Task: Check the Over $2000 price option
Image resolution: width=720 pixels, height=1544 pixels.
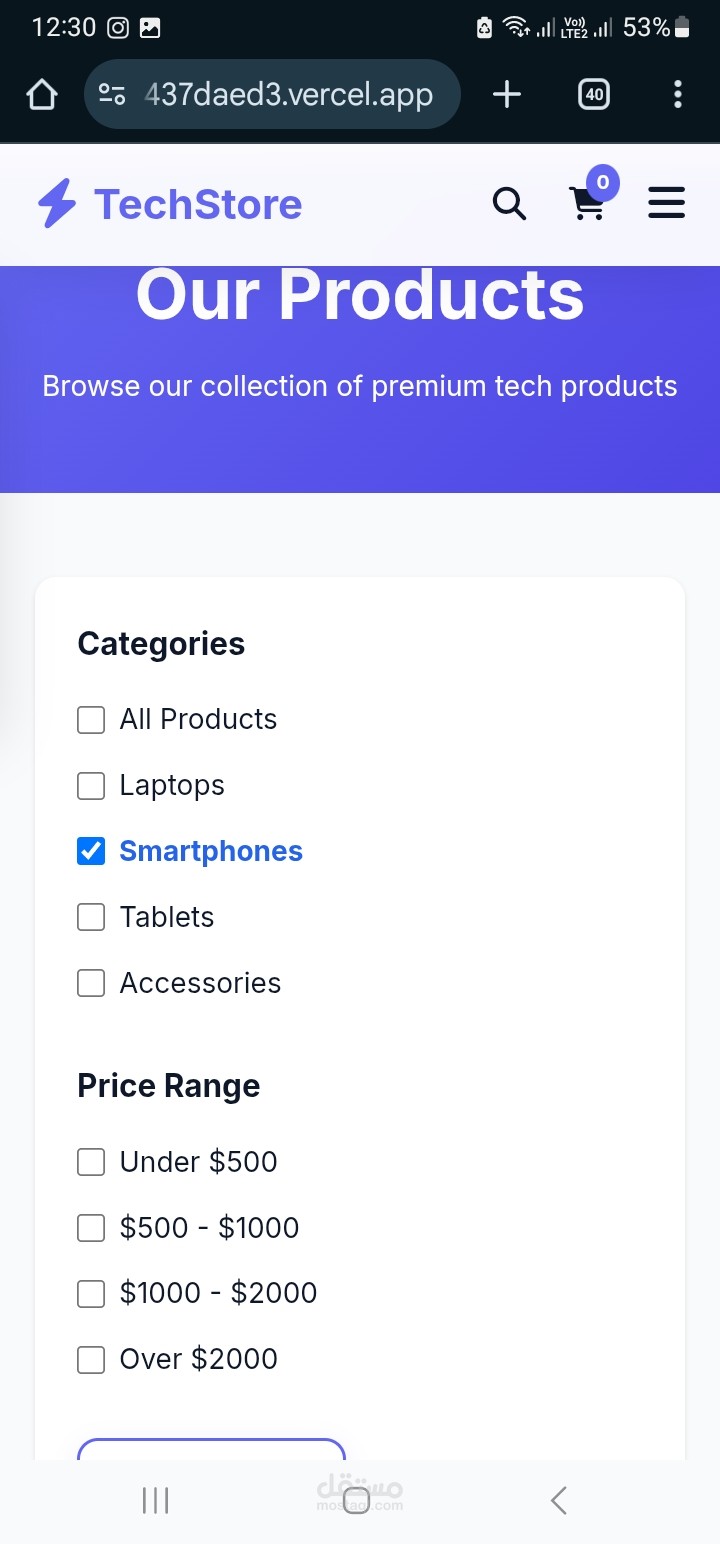Action: tap(91, 1360)
